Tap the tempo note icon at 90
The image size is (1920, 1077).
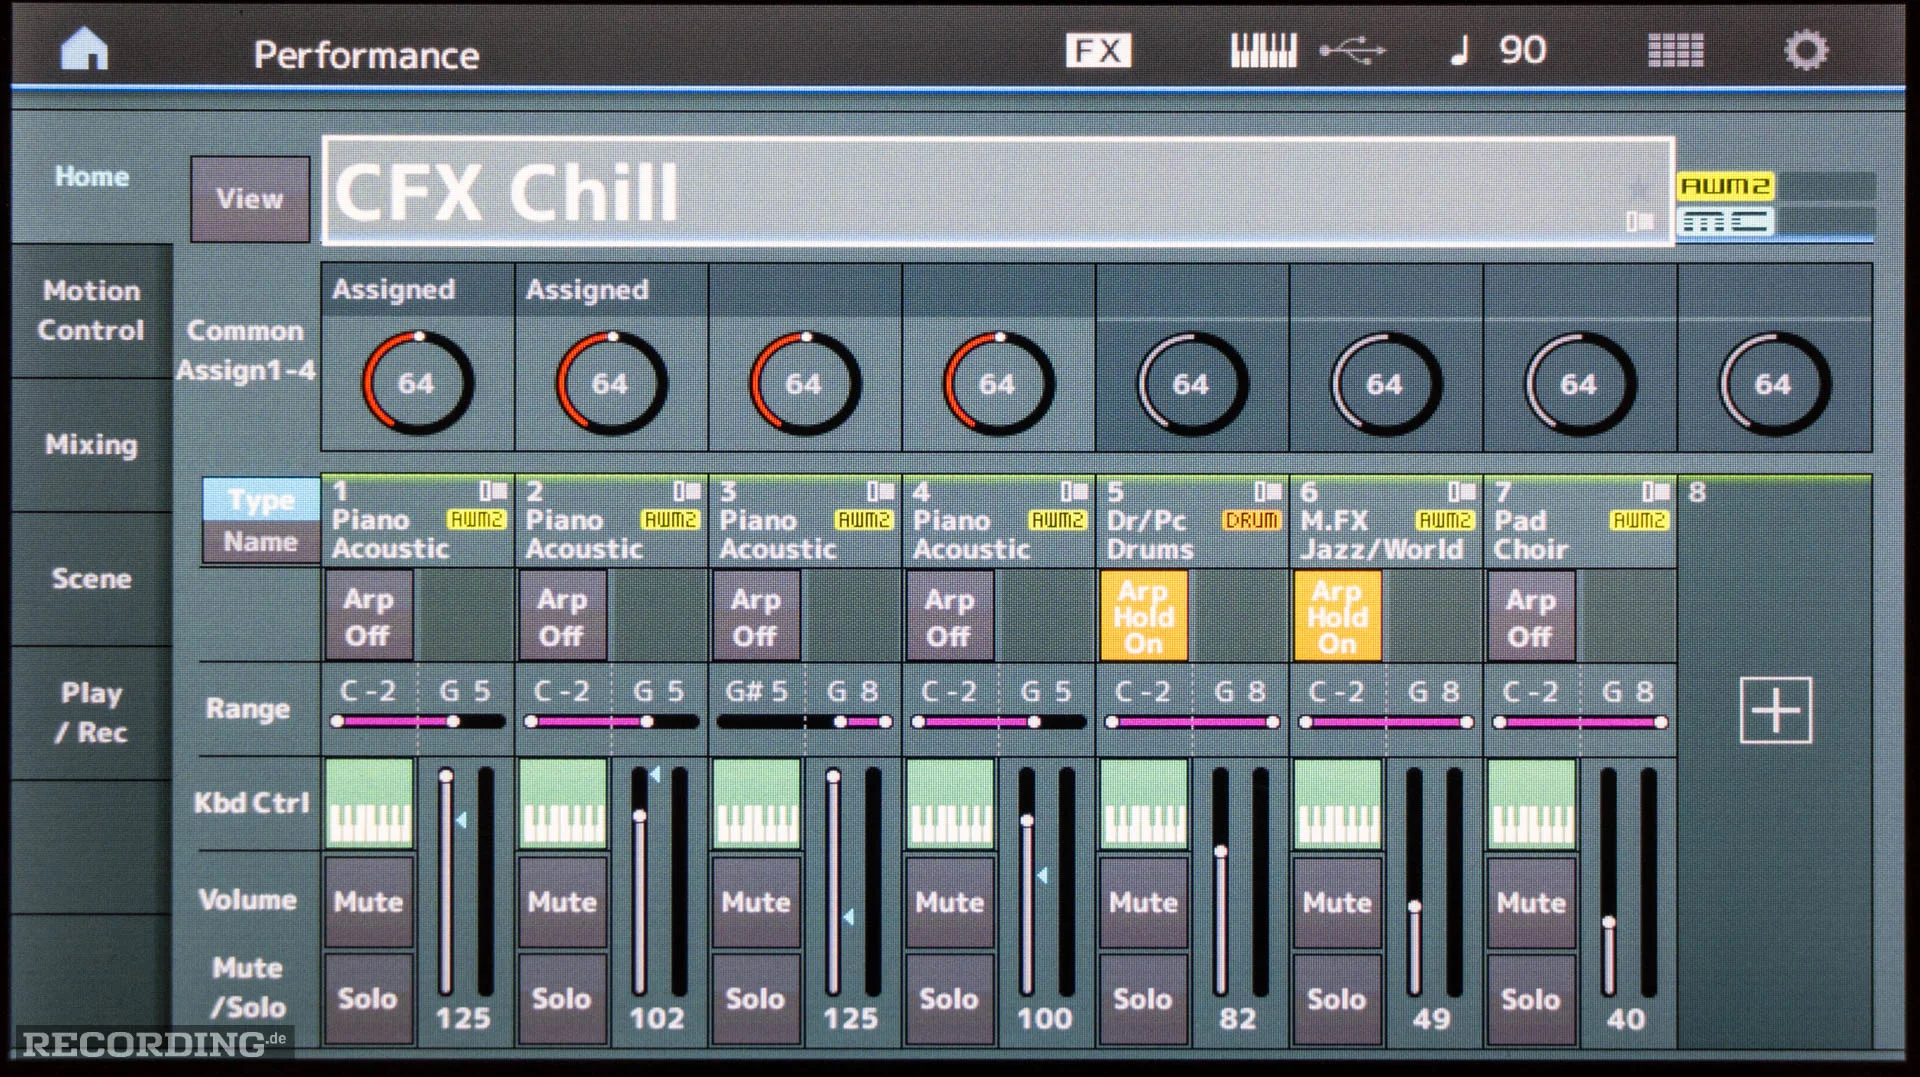pos(1460,50)
